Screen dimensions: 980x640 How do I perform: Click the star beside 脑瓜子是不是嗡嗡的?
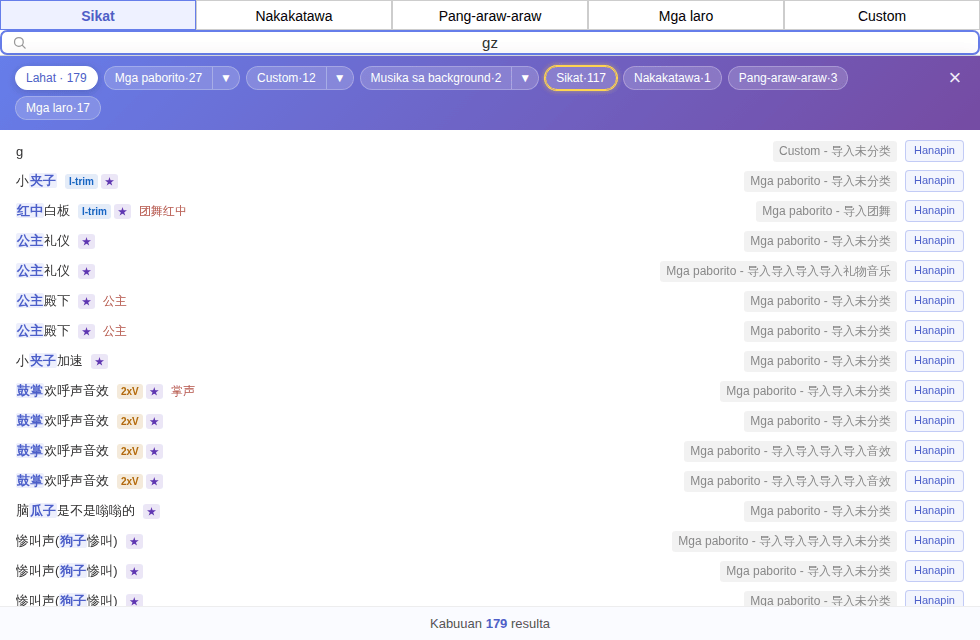[151, 511]
